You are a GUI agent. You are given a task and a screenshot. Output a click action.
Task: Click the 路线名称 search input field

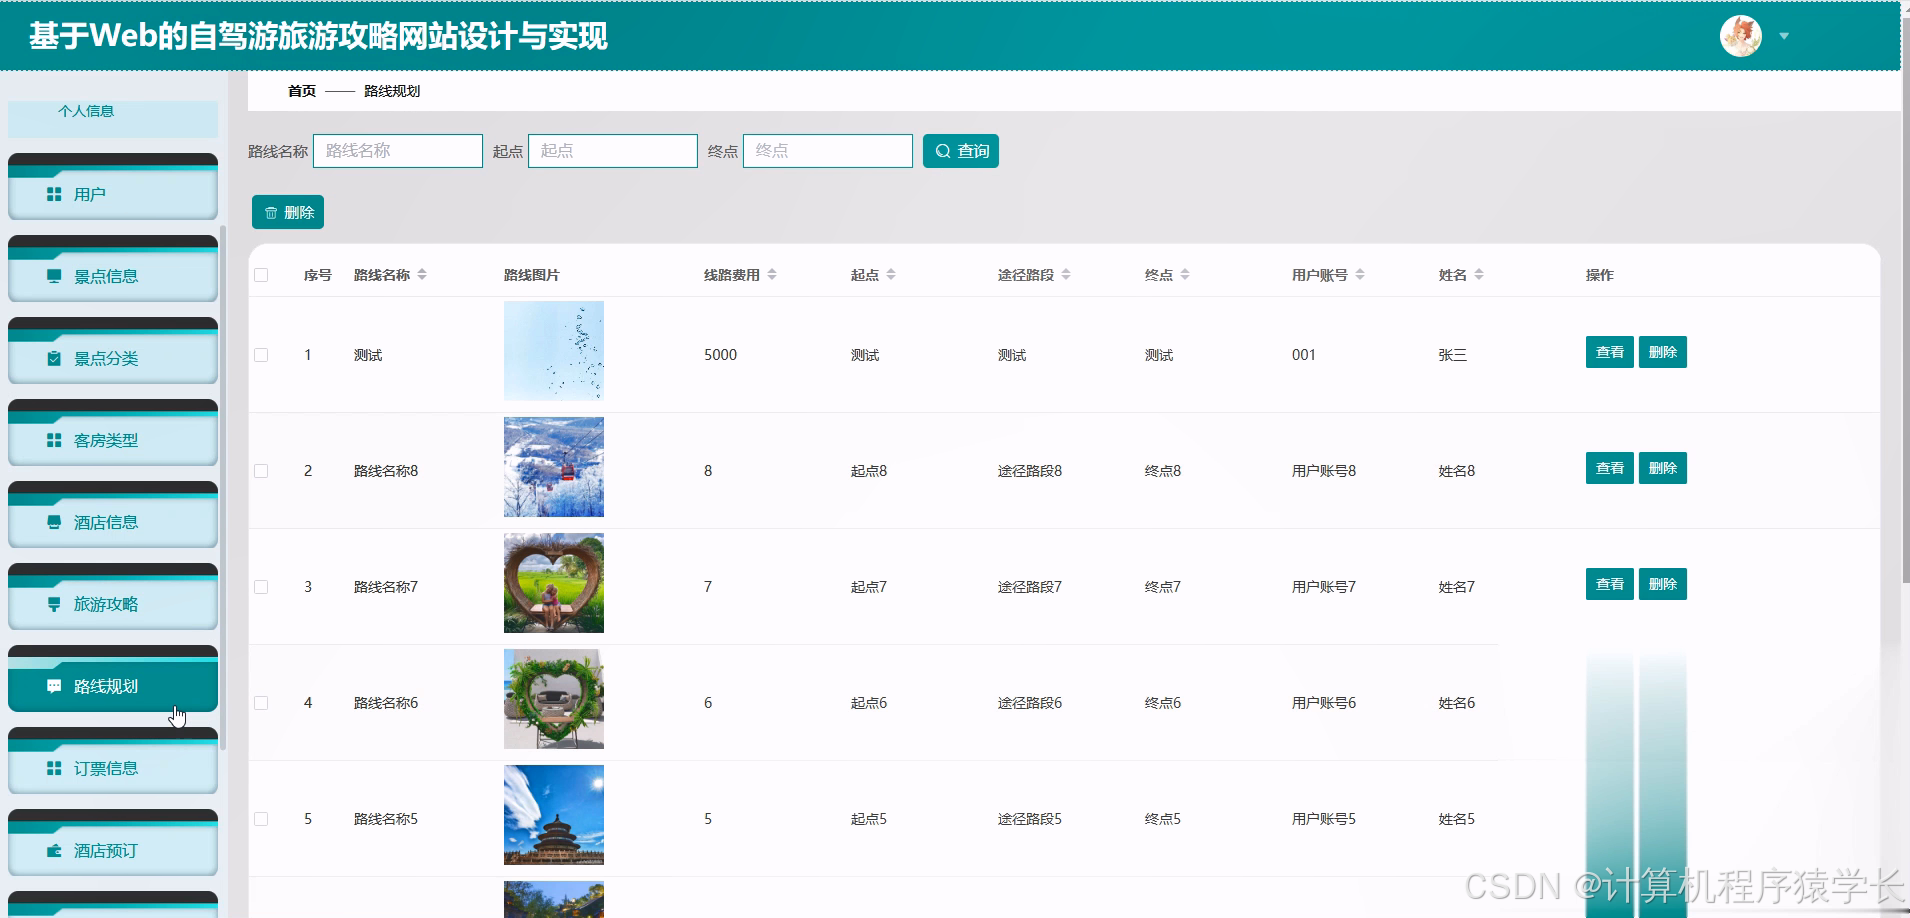point(397,150)
